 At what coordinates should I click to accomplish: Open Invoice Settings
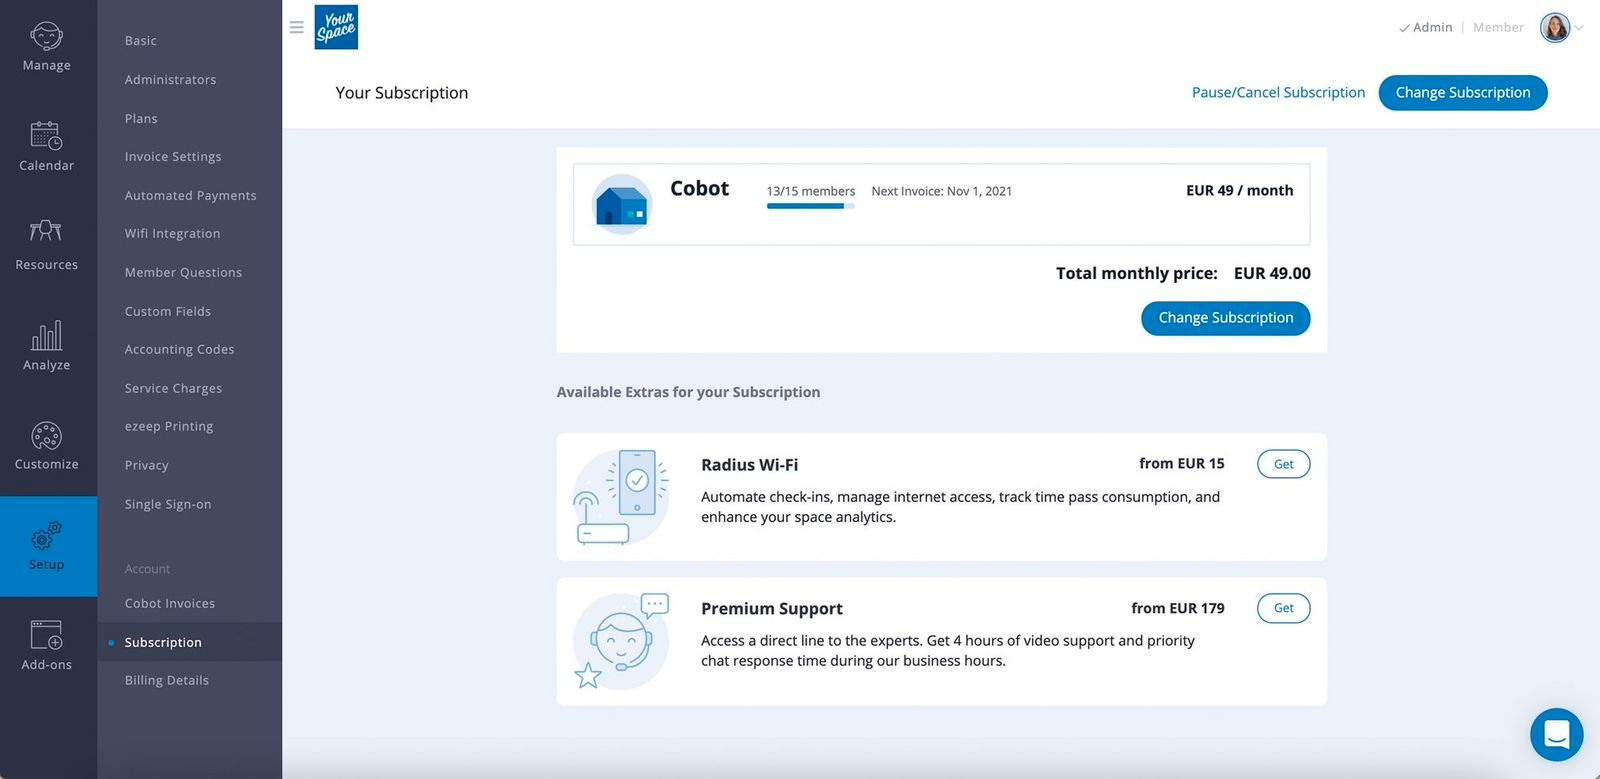(173, 157)
